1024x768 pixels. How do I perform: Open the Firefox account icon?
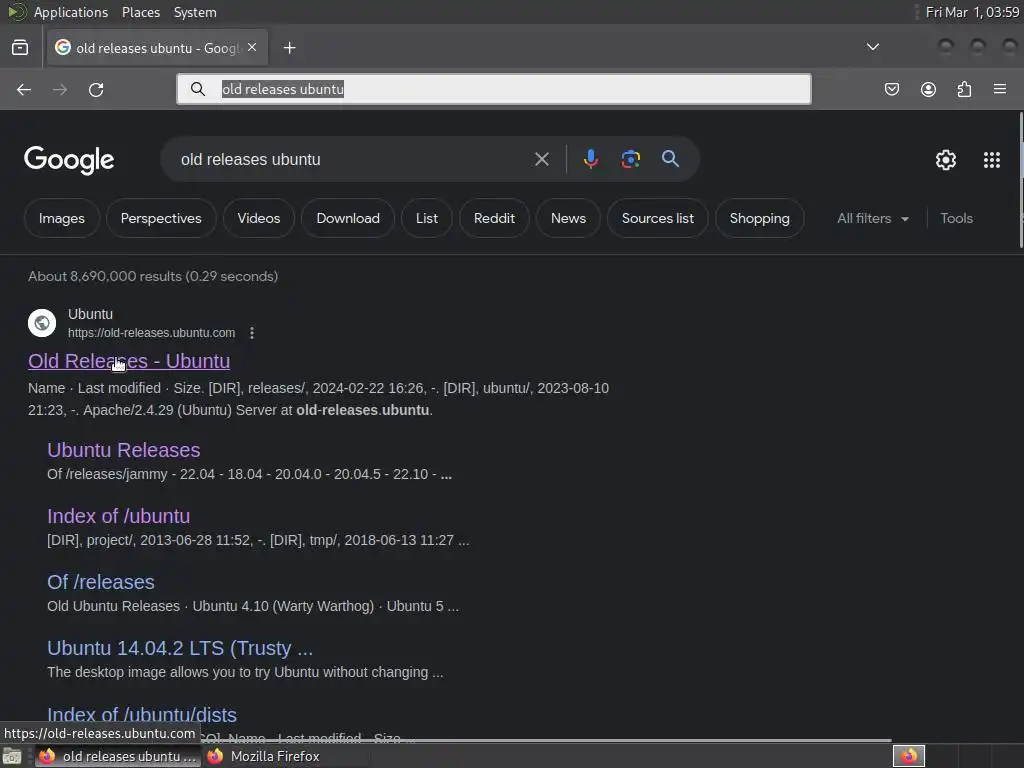(928, 89)
